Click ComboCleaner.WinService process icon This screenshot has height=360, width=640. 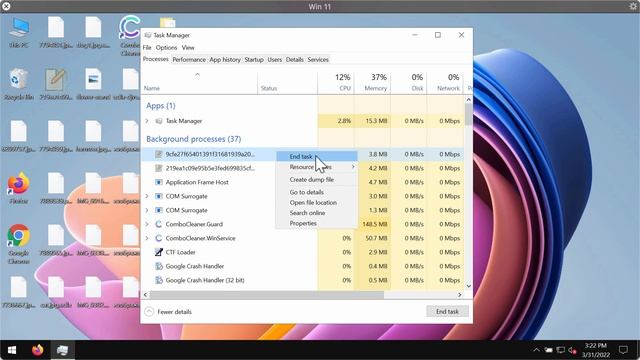pos(159,238)
